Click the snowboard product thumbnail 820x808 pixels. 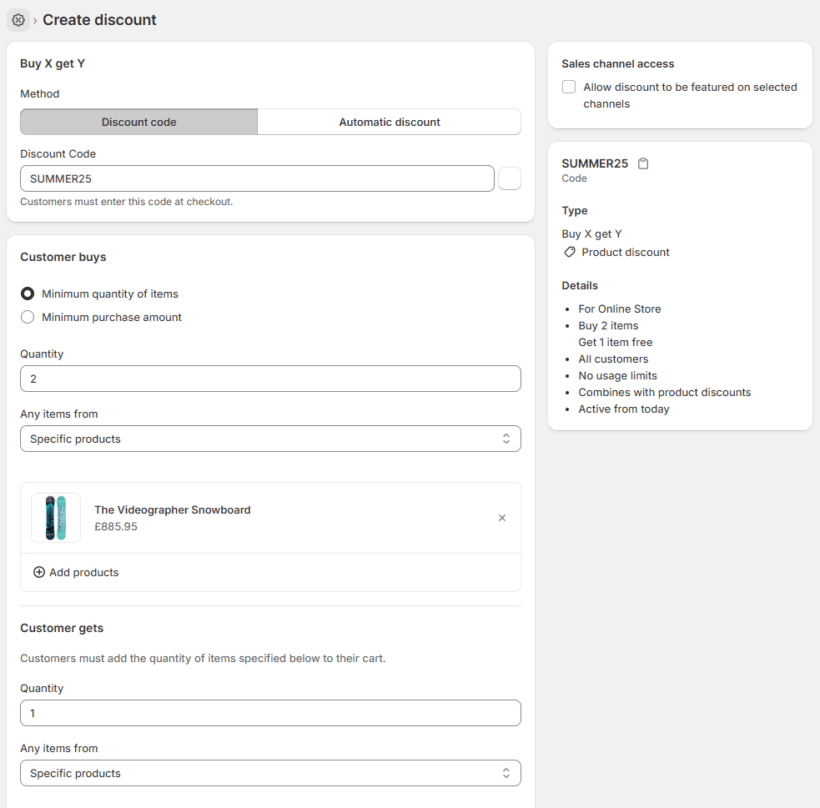[56, 518]
